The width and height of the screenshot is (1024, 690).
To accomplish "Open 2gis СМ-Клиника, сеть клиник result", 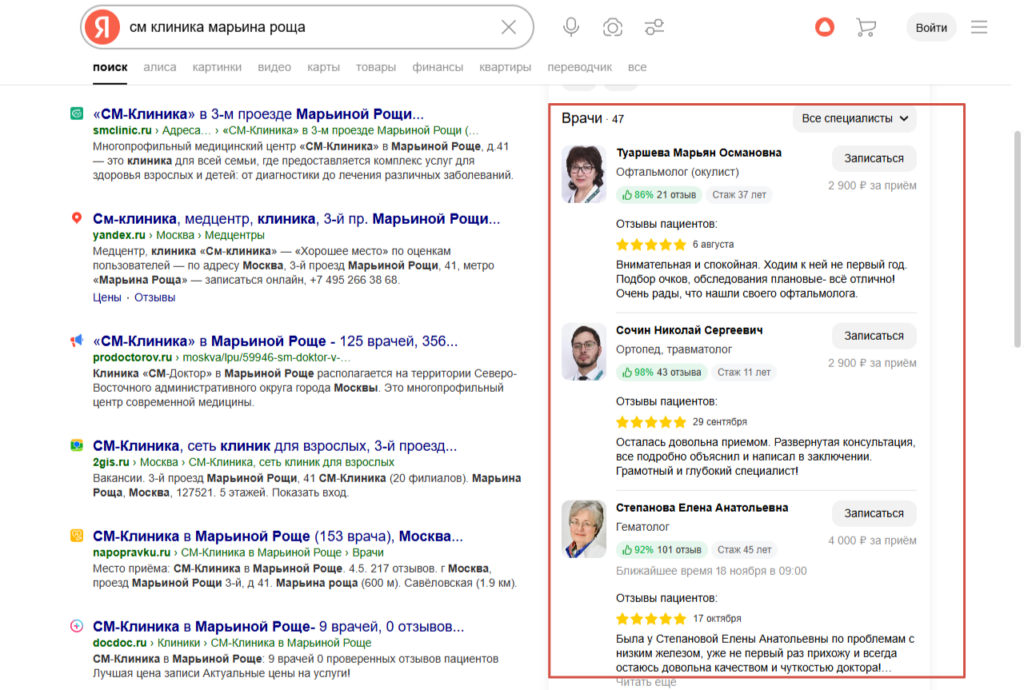I will (275, 446).
